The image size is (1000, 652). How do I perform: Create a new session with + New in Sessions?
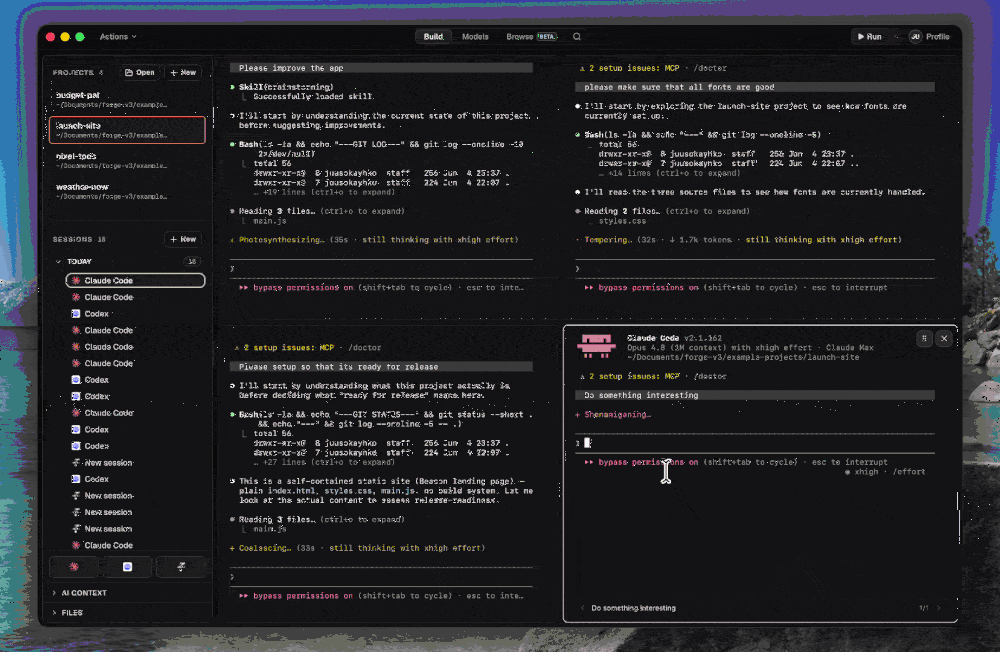pyautogui.click(x=183, y=239)
